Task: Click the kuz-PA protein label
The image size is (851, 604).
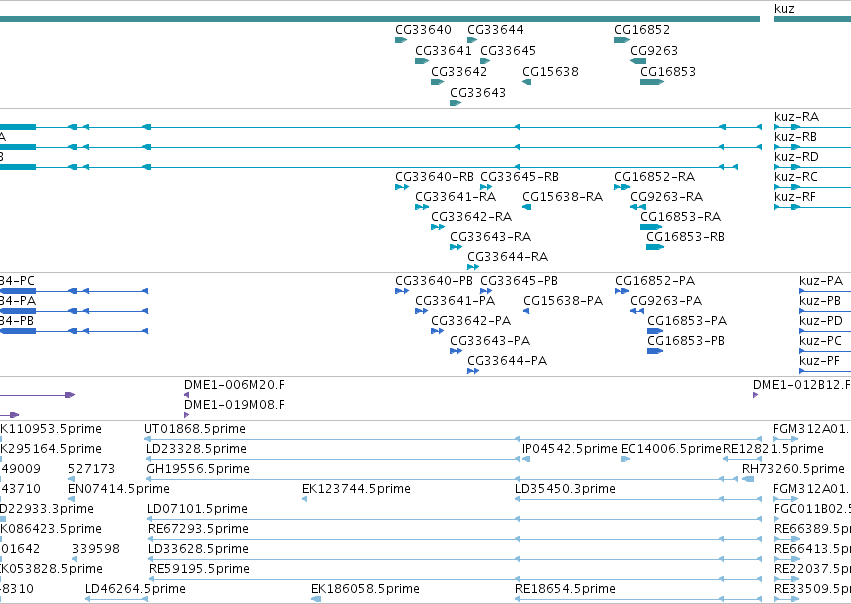Action: pyautogui.click(x=821, y=281)
